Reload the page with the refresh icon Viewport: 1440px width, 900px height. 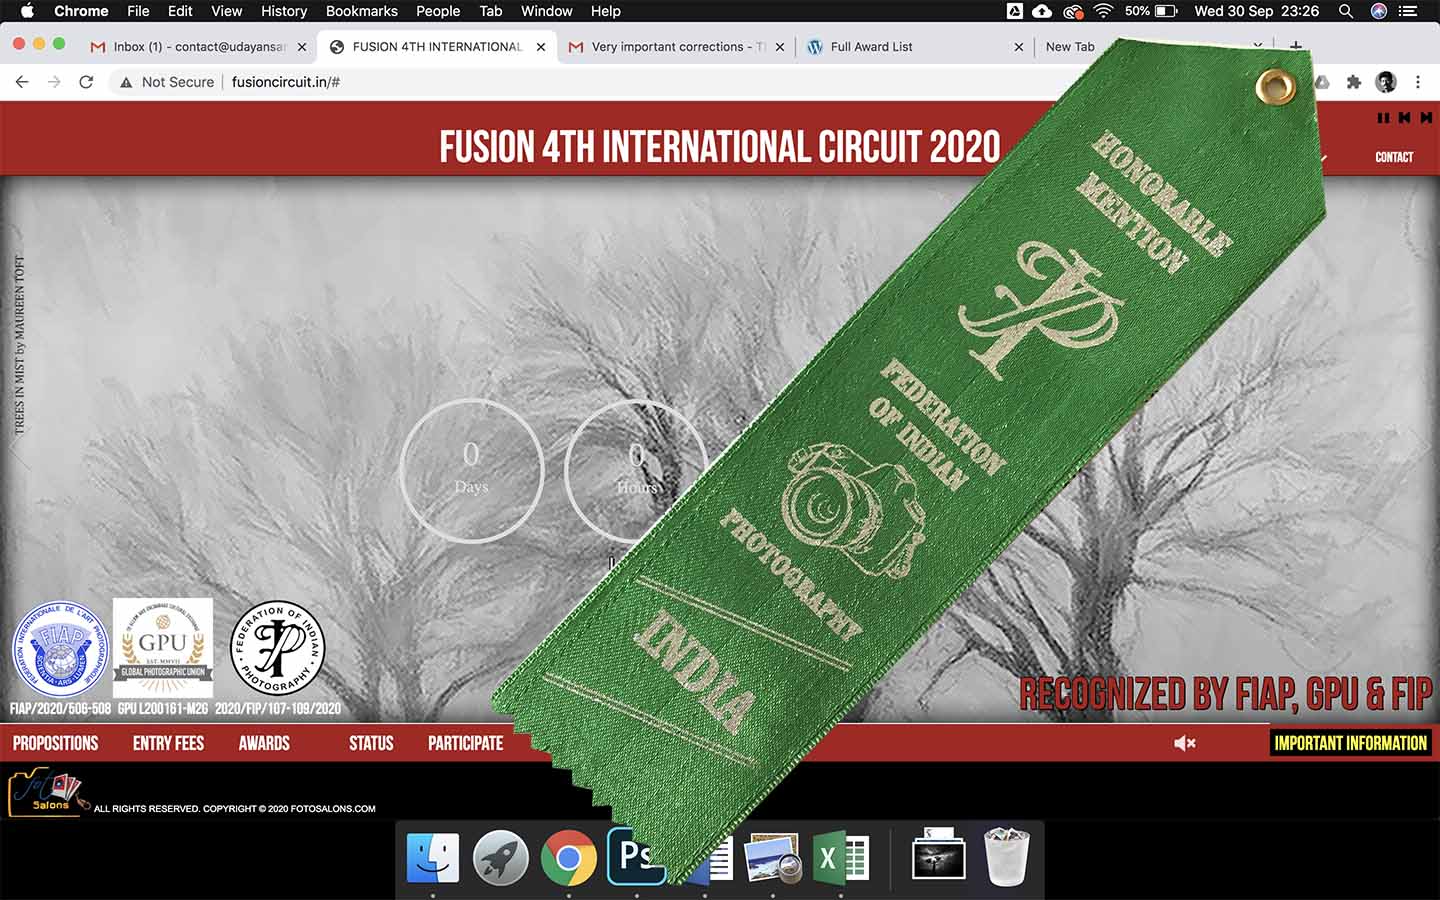pyautogui.click(x=85, y=82)
